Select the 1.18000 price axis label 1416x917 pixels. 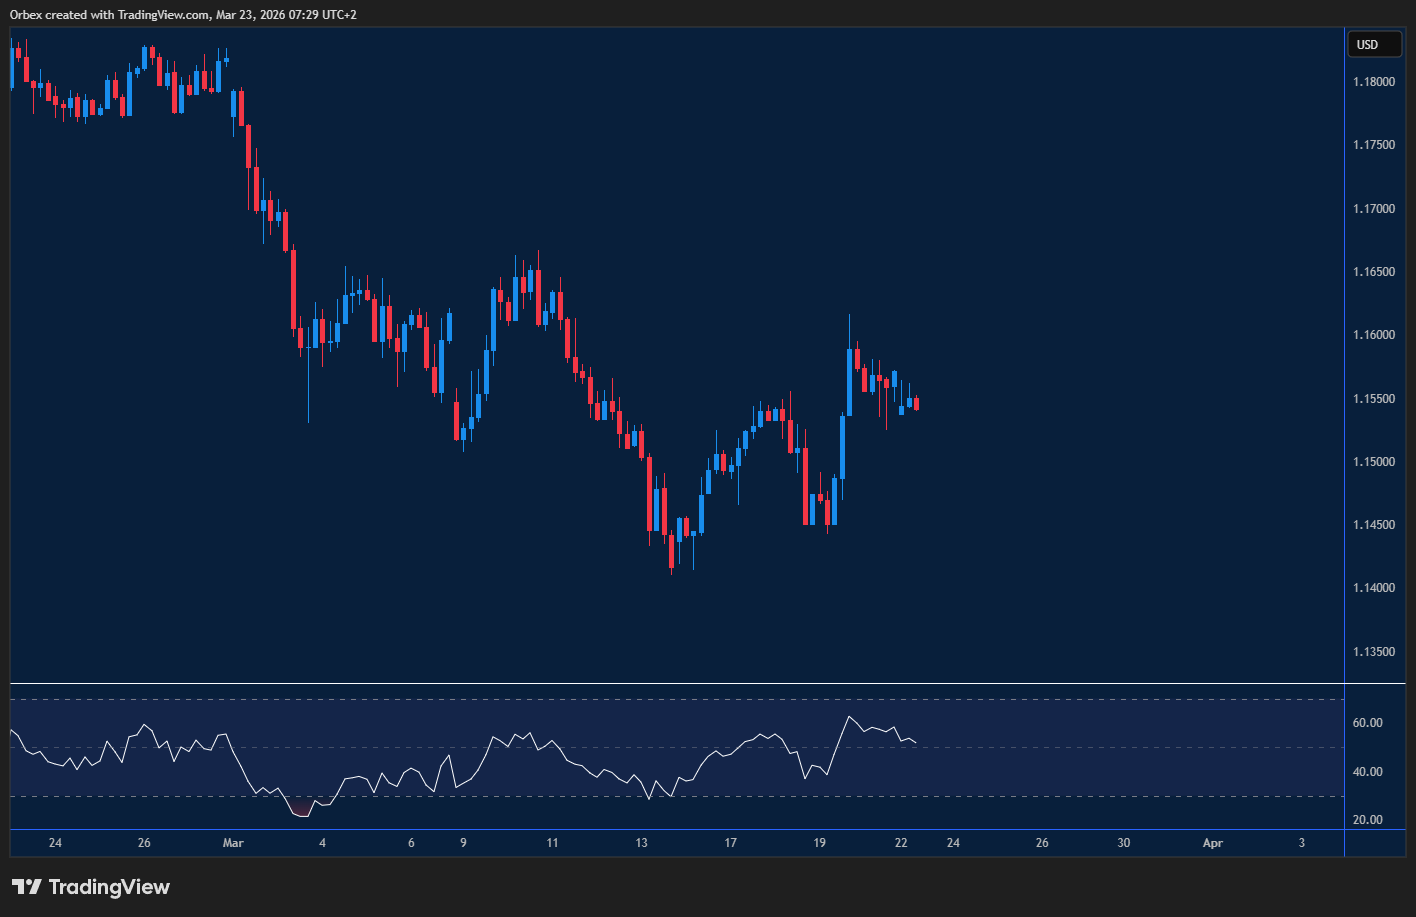(1374, 82)
